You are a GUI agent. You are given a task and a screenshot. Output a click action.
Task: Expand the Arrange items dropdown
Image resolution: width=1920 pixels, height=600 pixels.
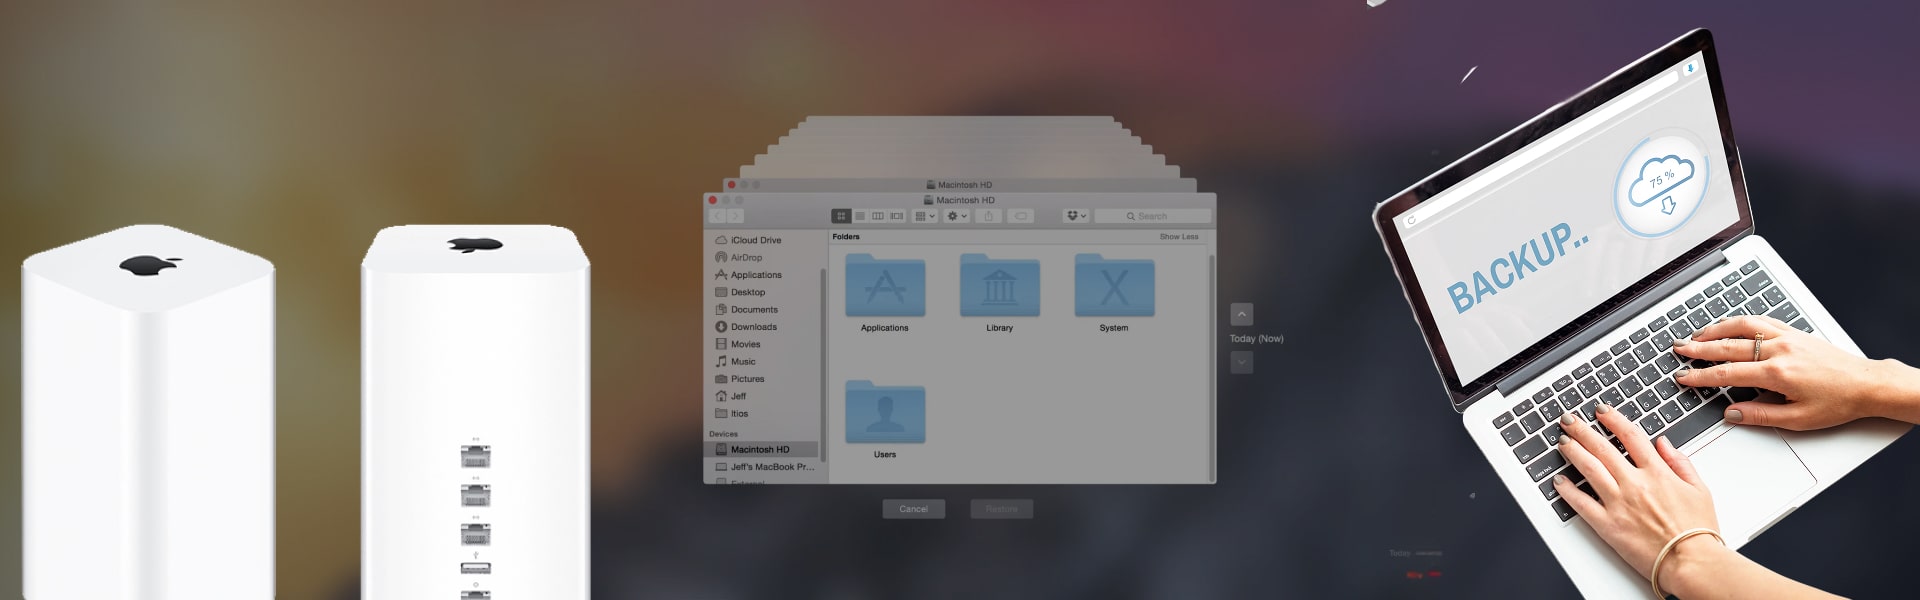point(925,216)
